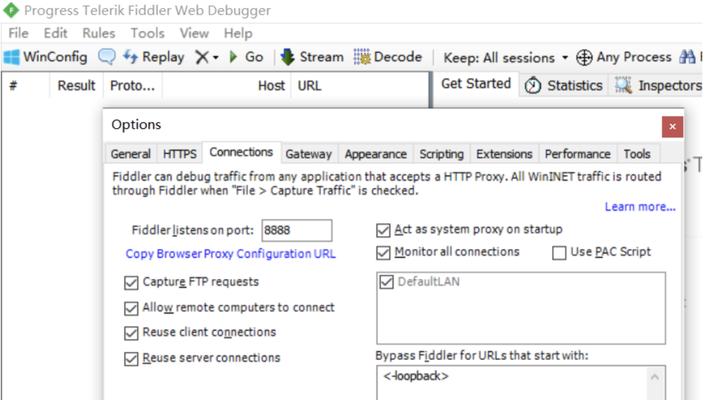The height and width of the screenshot is (400, 716).
Task: Open the Extensions options tab
Action: 504,154
